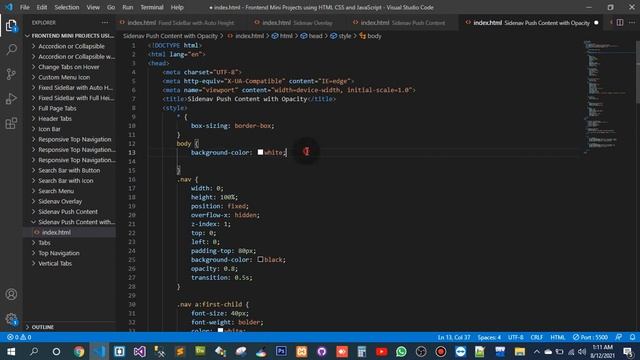Click the HTML language mode selector
Viewport: 640px width, 360px height.
coord(558,337)
